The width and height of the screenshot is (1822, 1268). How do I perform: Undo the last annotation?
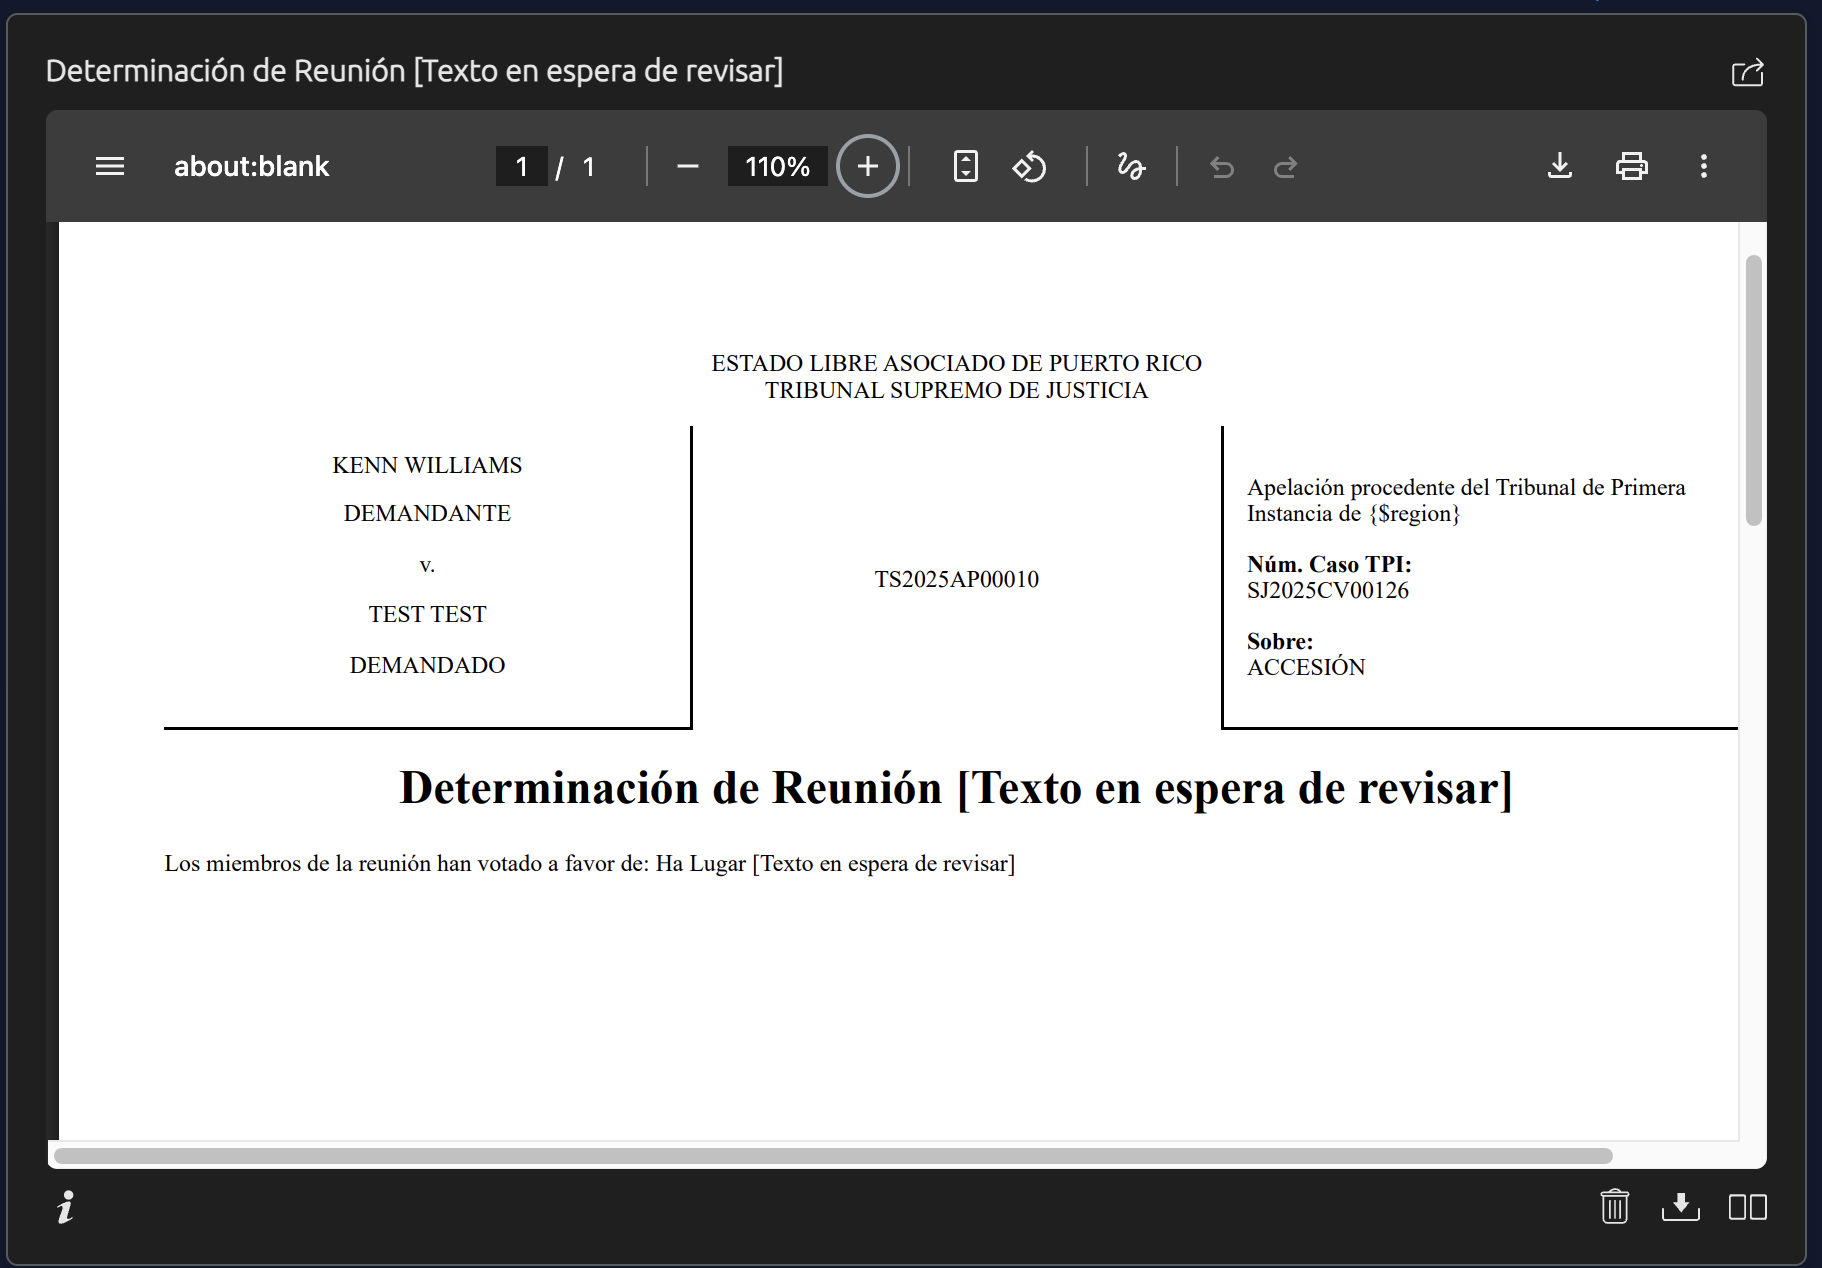(x=1221, y=167)
